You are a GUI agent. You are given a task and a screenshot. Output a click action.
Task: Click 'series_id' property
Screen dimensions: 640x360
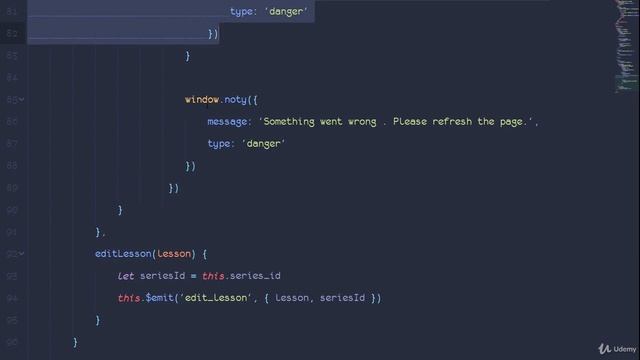(255, 276)
